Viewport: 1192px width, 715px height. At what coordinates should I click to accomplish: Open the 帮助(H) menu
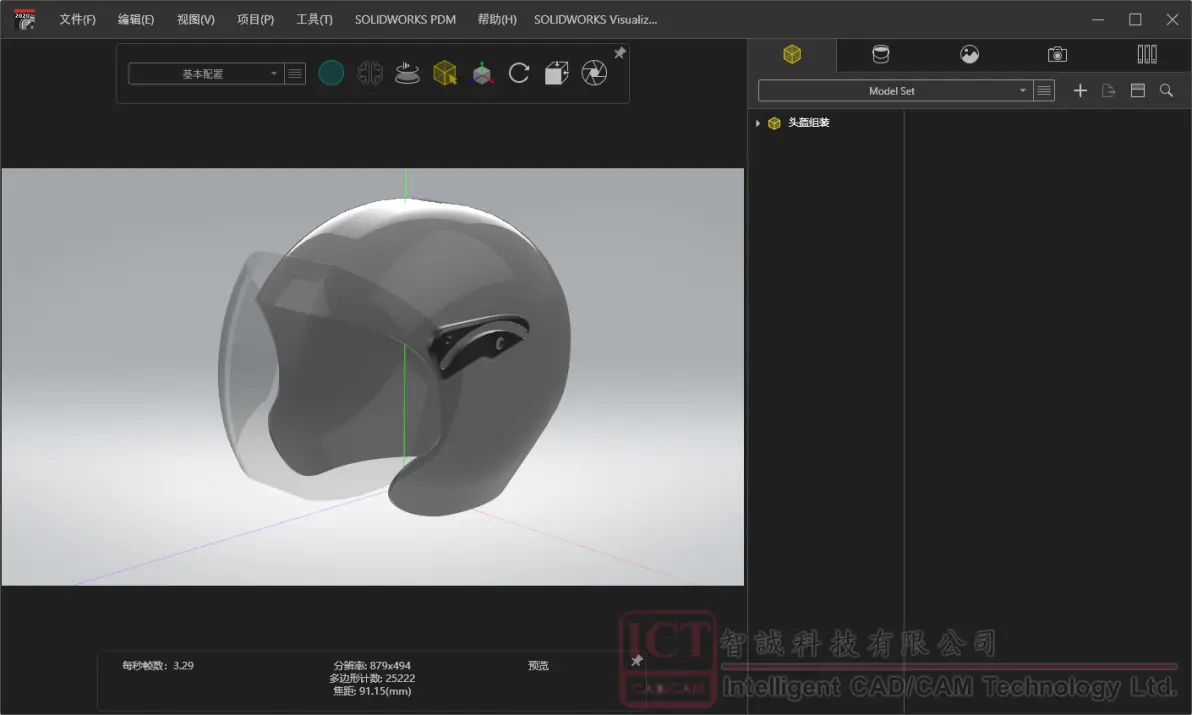[497, 20]
